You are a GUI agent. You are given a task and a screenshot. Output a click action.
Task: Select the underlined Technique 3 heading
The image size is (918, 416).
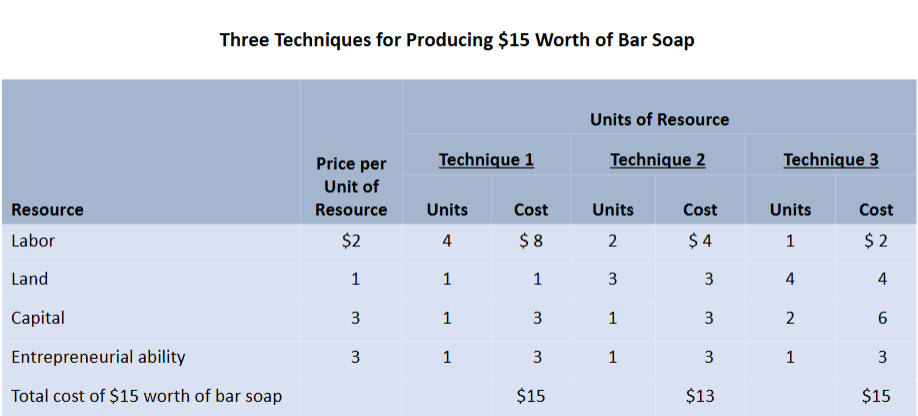(830, 160)
